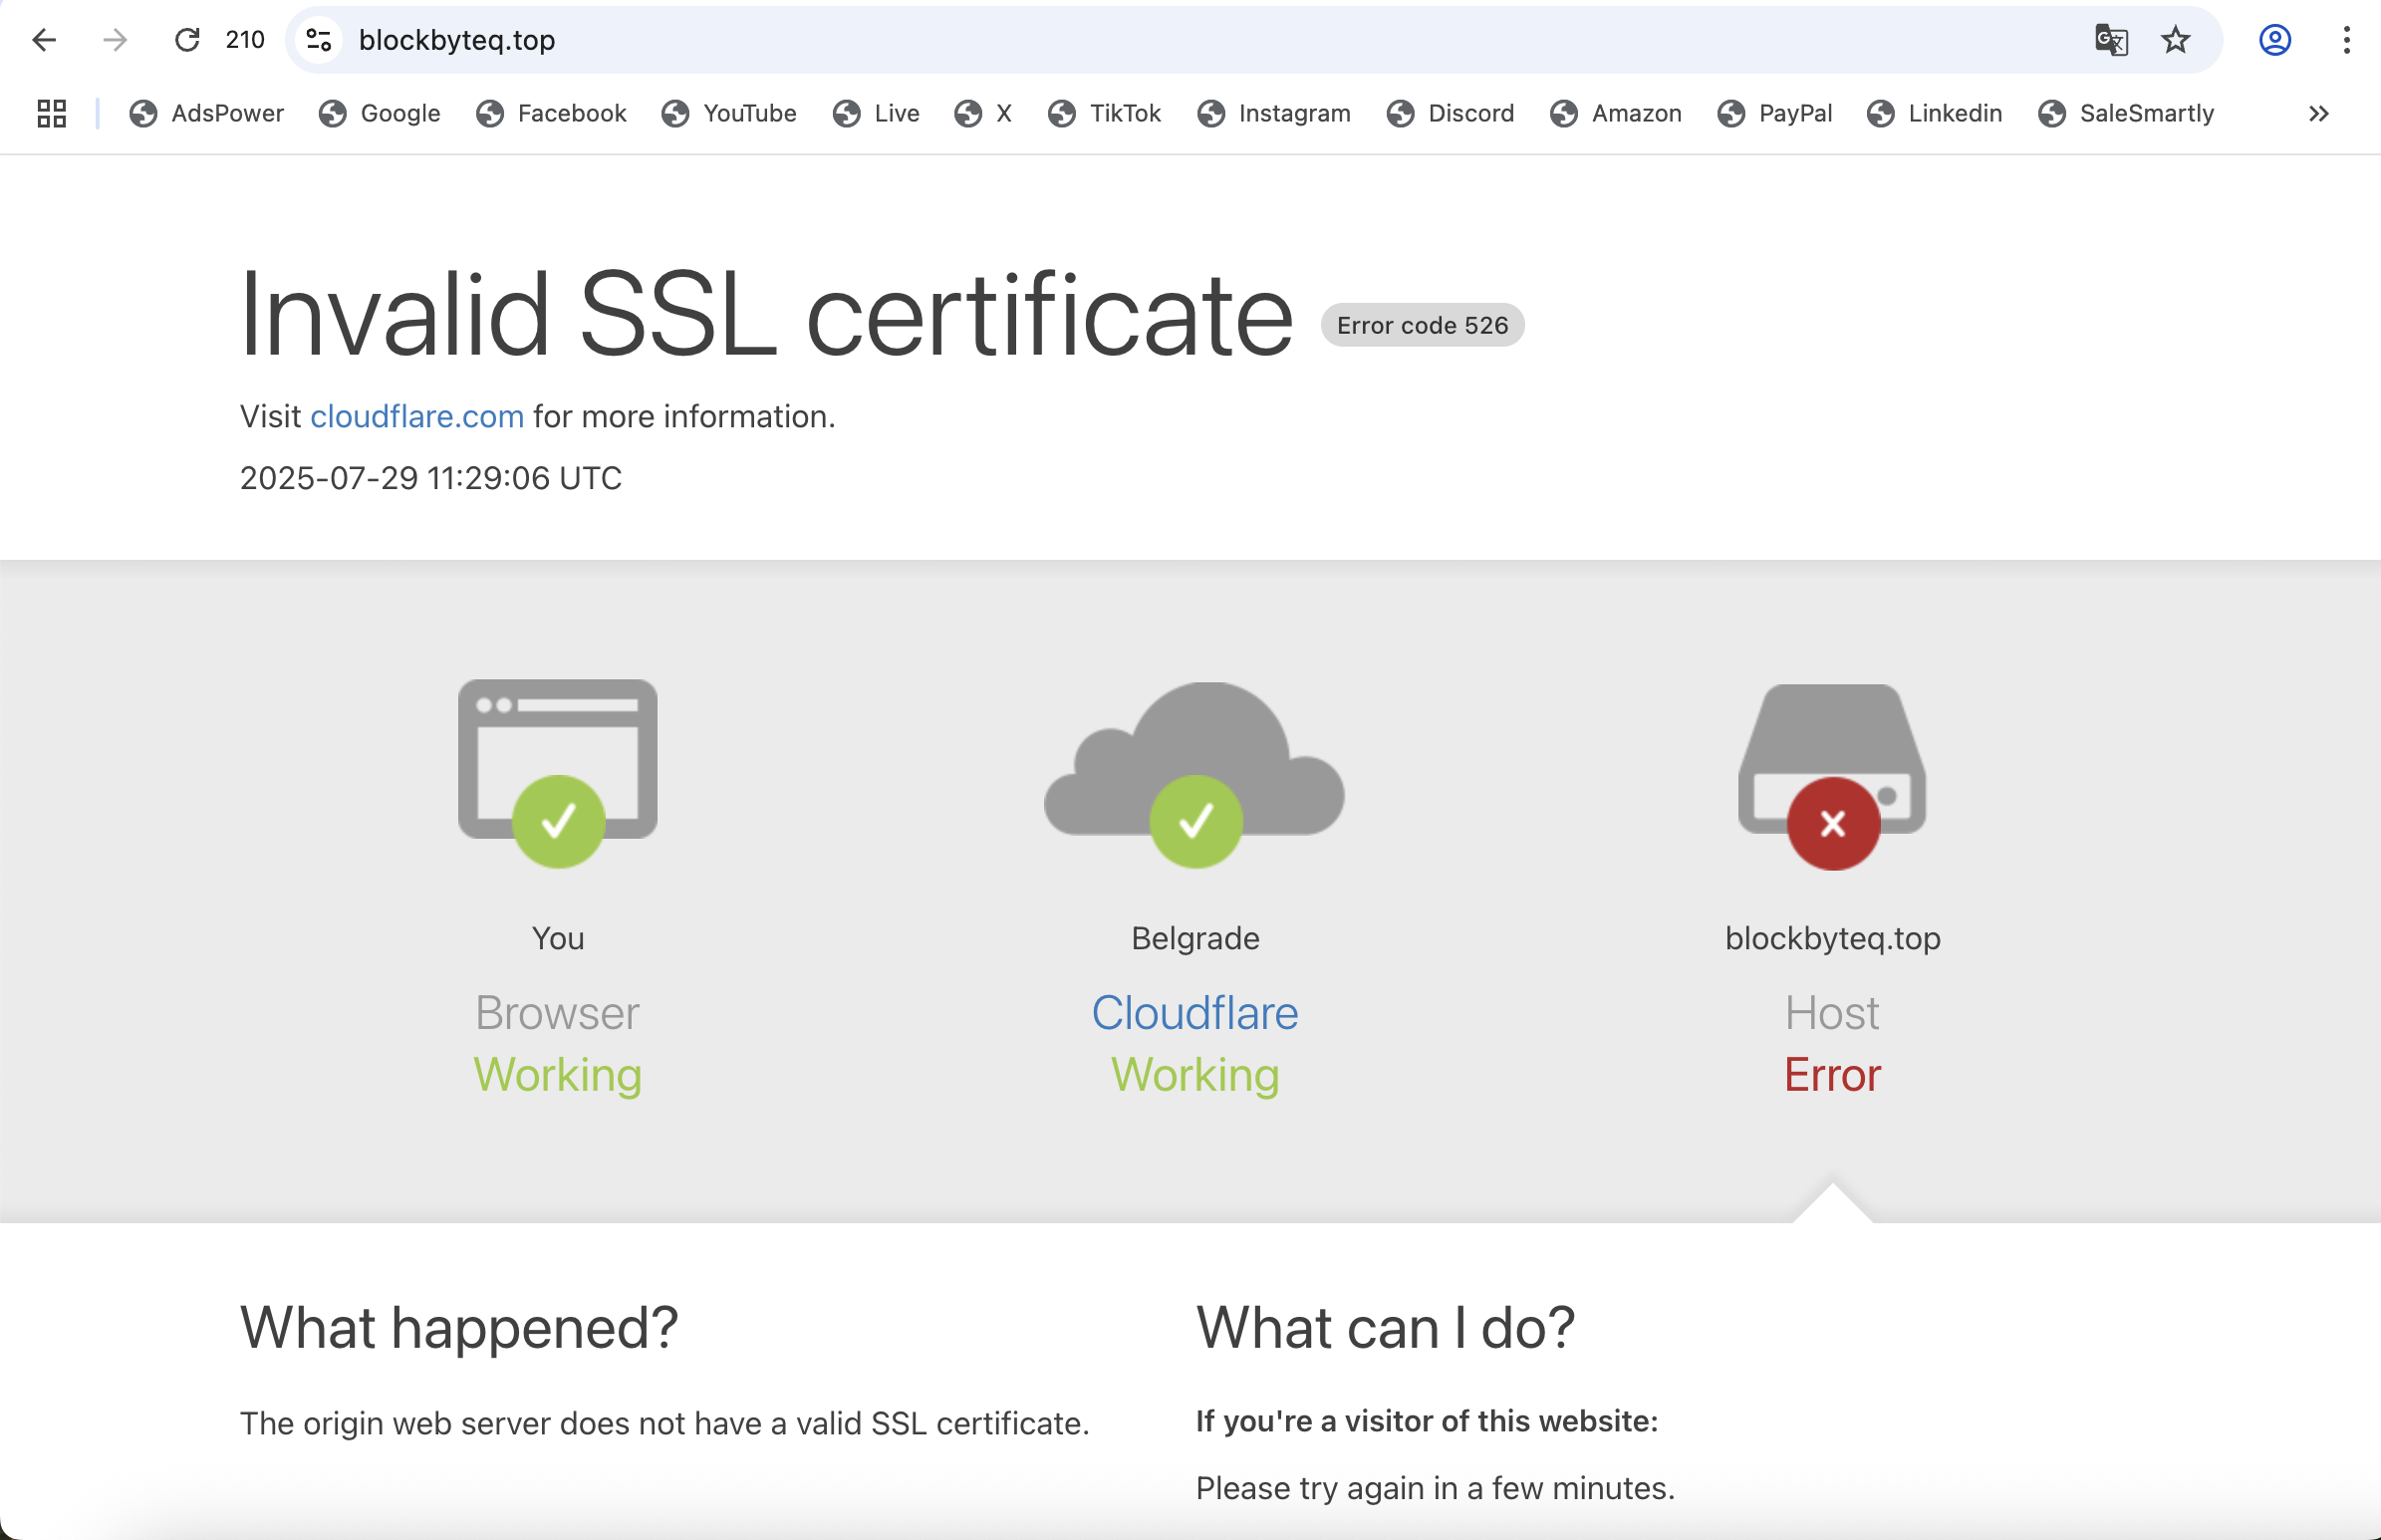This screenshot has height=1540, width=2381.
Task: Click the What can I do? heading
Action: (x=1385, y=1328)
